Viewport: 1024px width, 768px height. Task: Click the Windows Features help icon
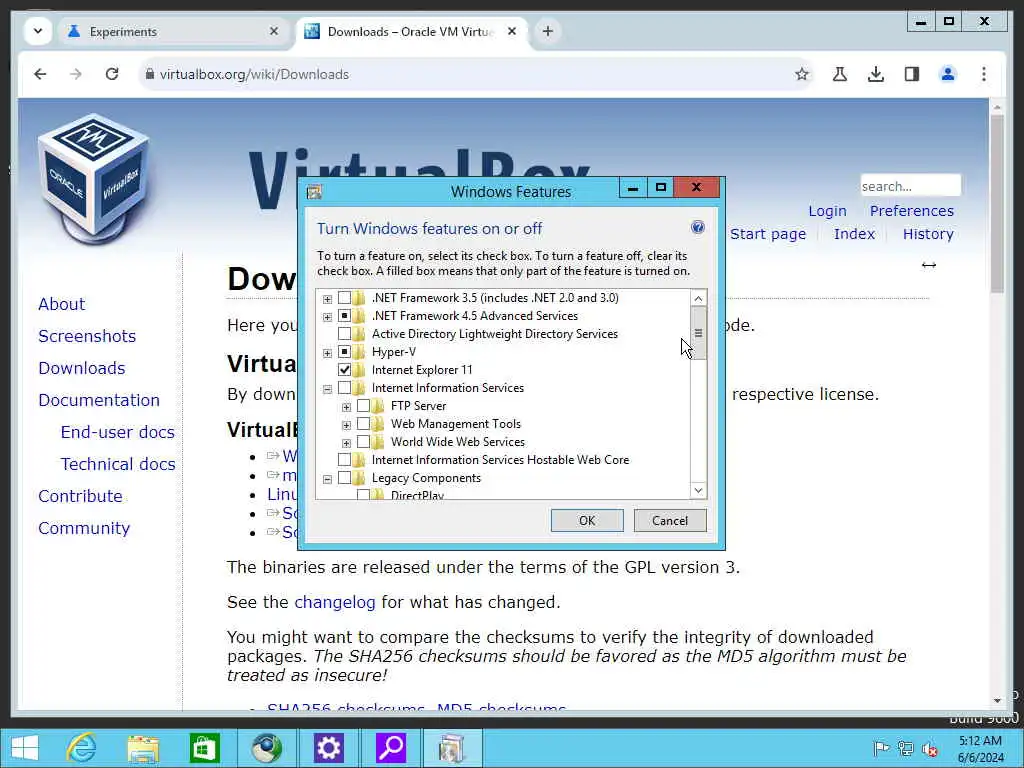(697, 227)
